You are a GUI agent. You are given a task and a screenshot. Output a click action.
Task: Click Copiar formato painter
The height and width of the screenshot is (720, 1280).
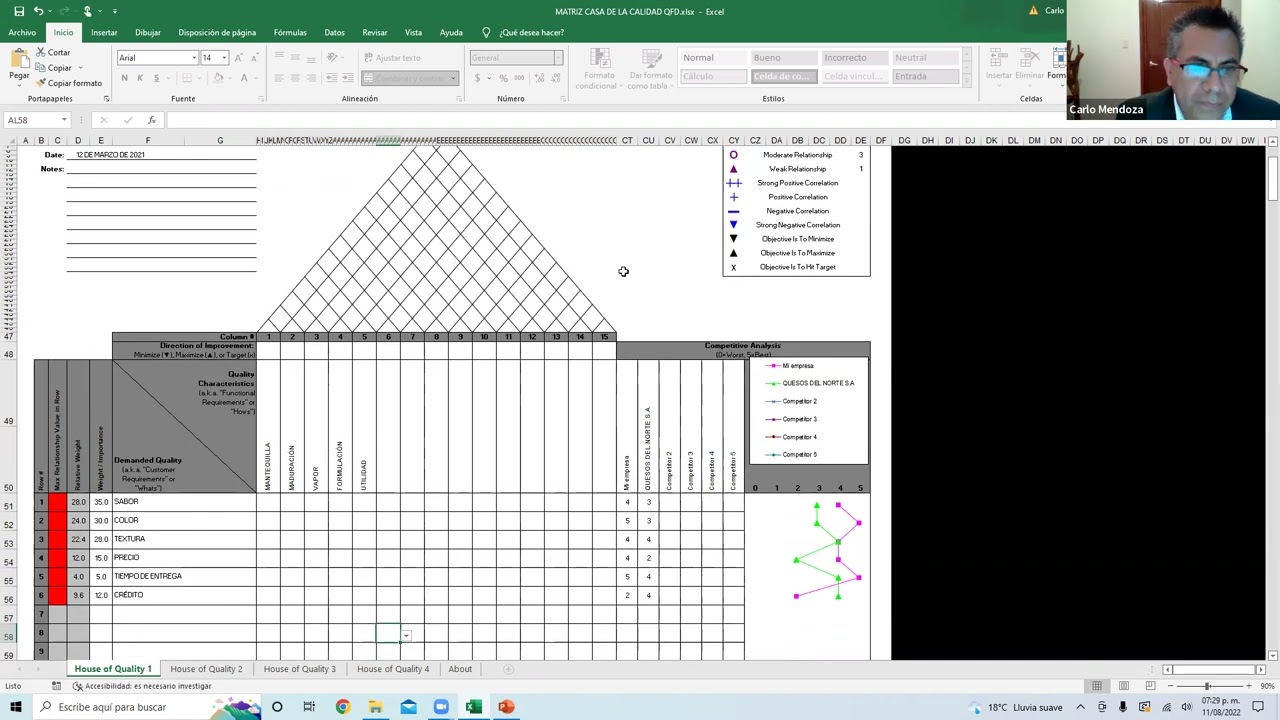[68, 83]
